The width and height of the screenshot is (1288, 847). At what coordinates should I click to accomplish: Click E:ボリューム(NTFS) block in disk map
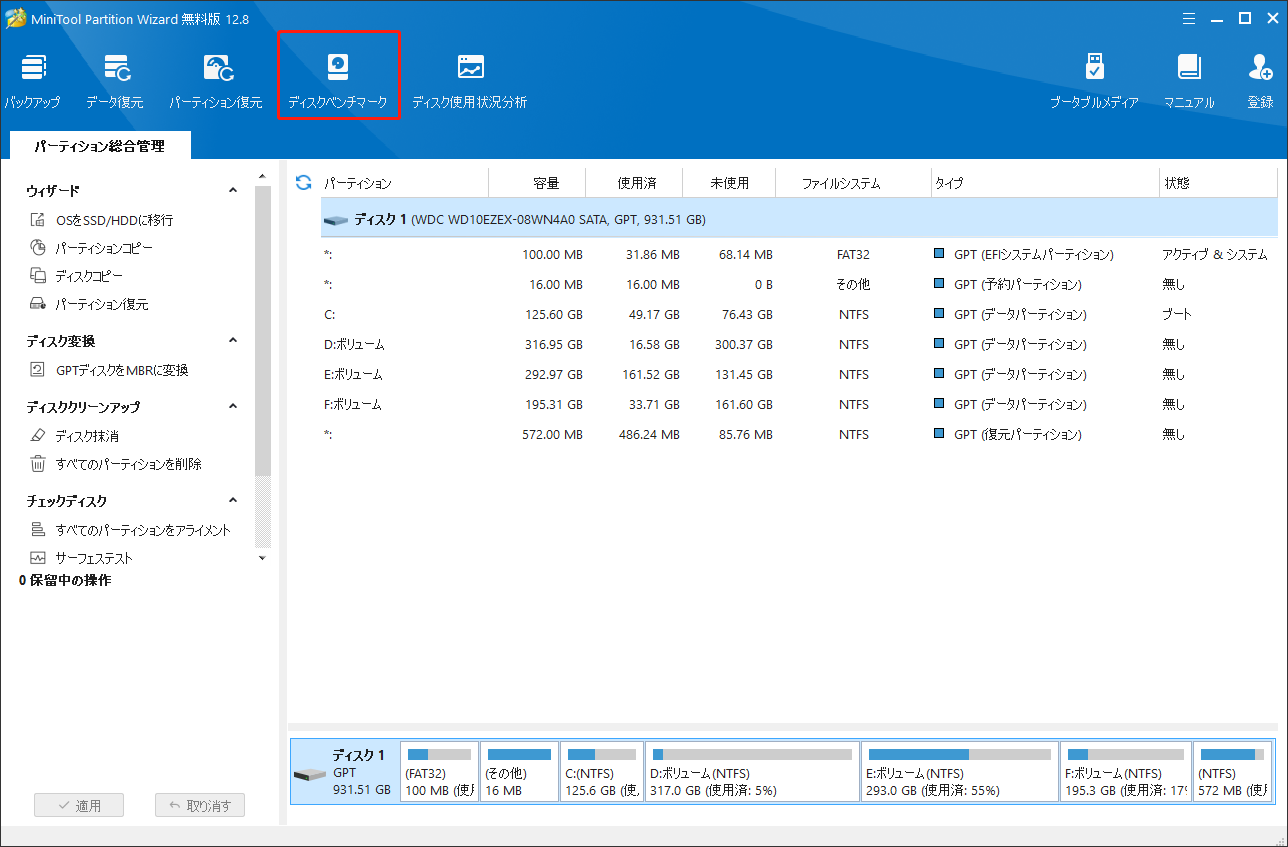click(x=960, y=771)
